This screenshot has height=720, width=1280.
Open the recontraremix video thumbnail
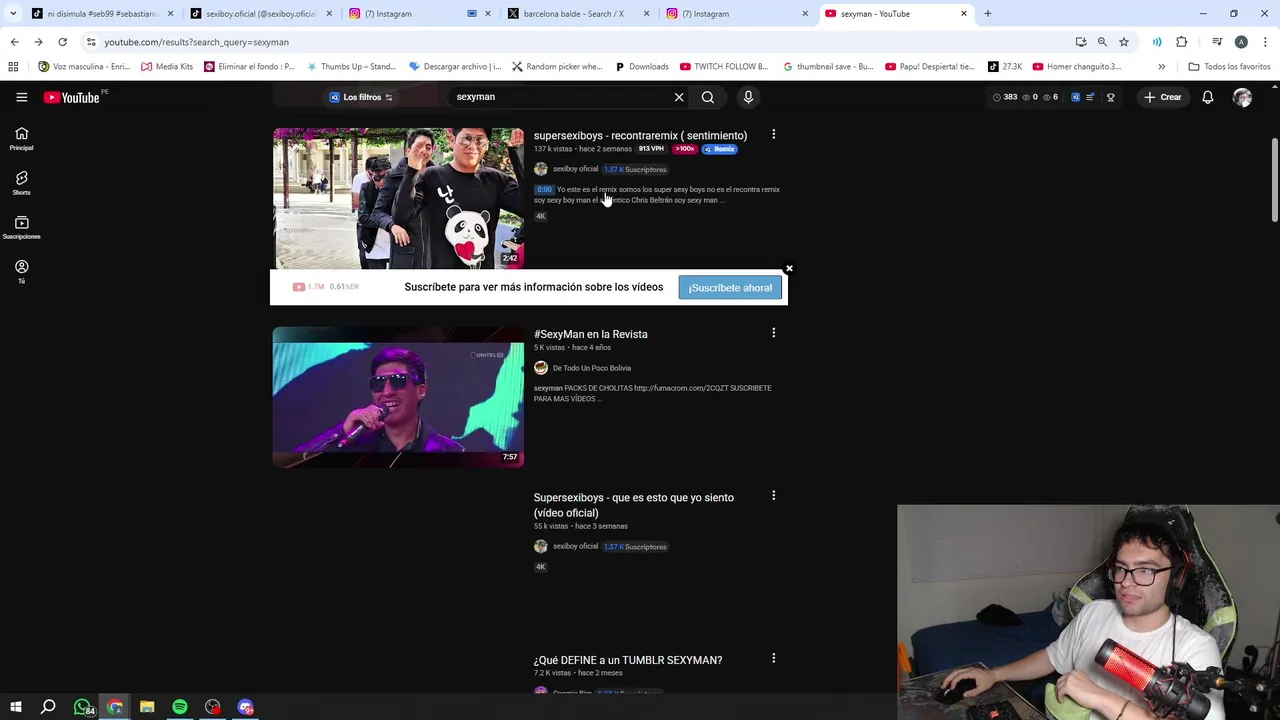point(398,198)
